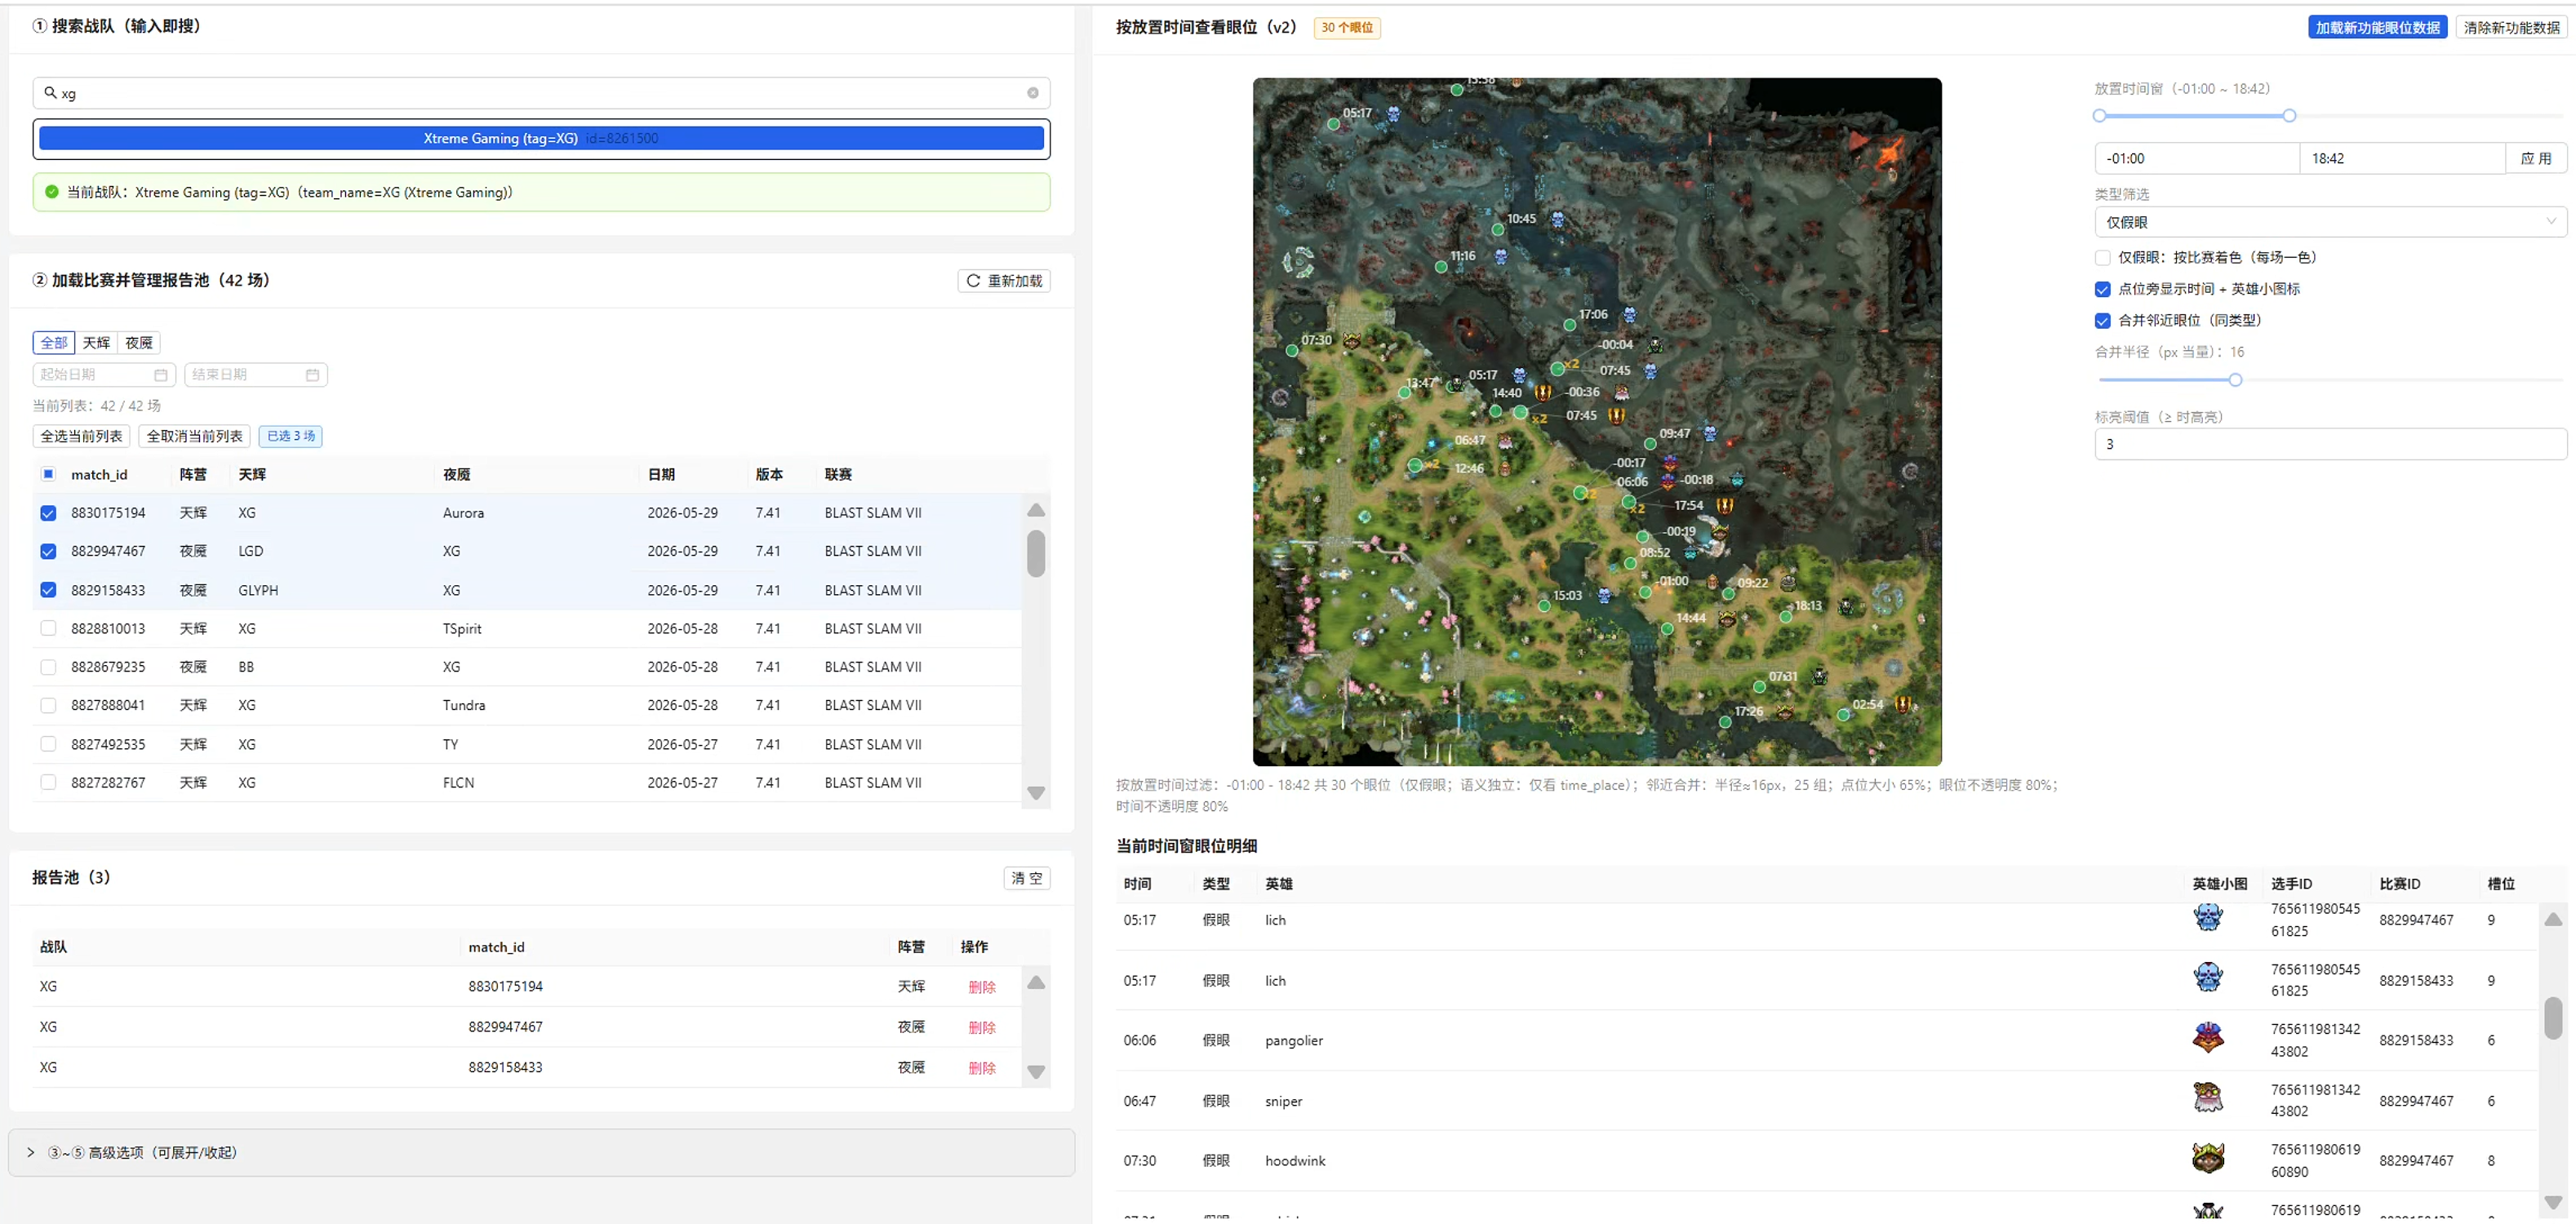Expand the advanced options section
Screen dimensions: 2576x1224
point(541,1152)
